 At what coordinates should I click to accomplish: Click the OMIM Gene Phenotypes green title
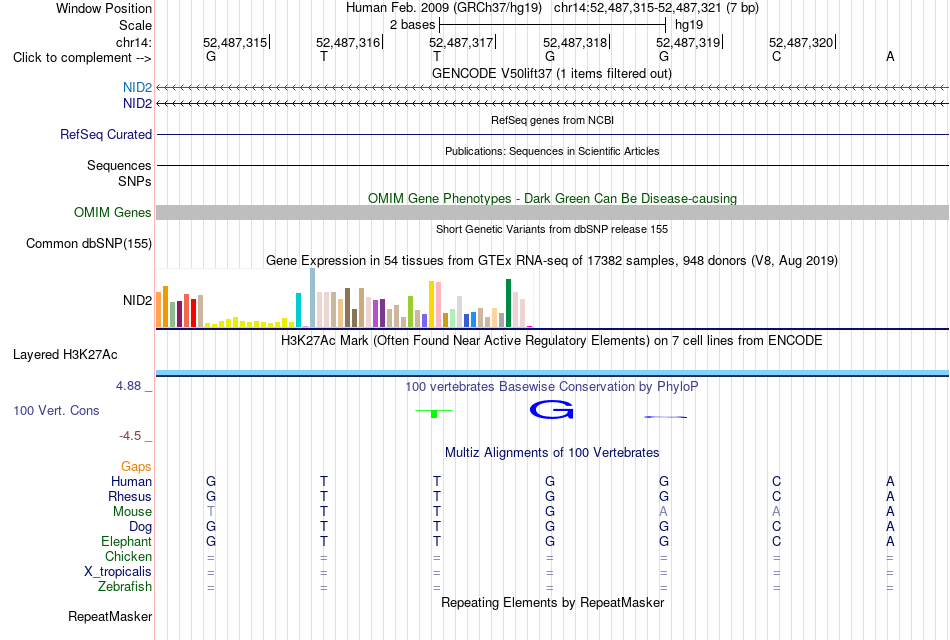click(552, 198)
